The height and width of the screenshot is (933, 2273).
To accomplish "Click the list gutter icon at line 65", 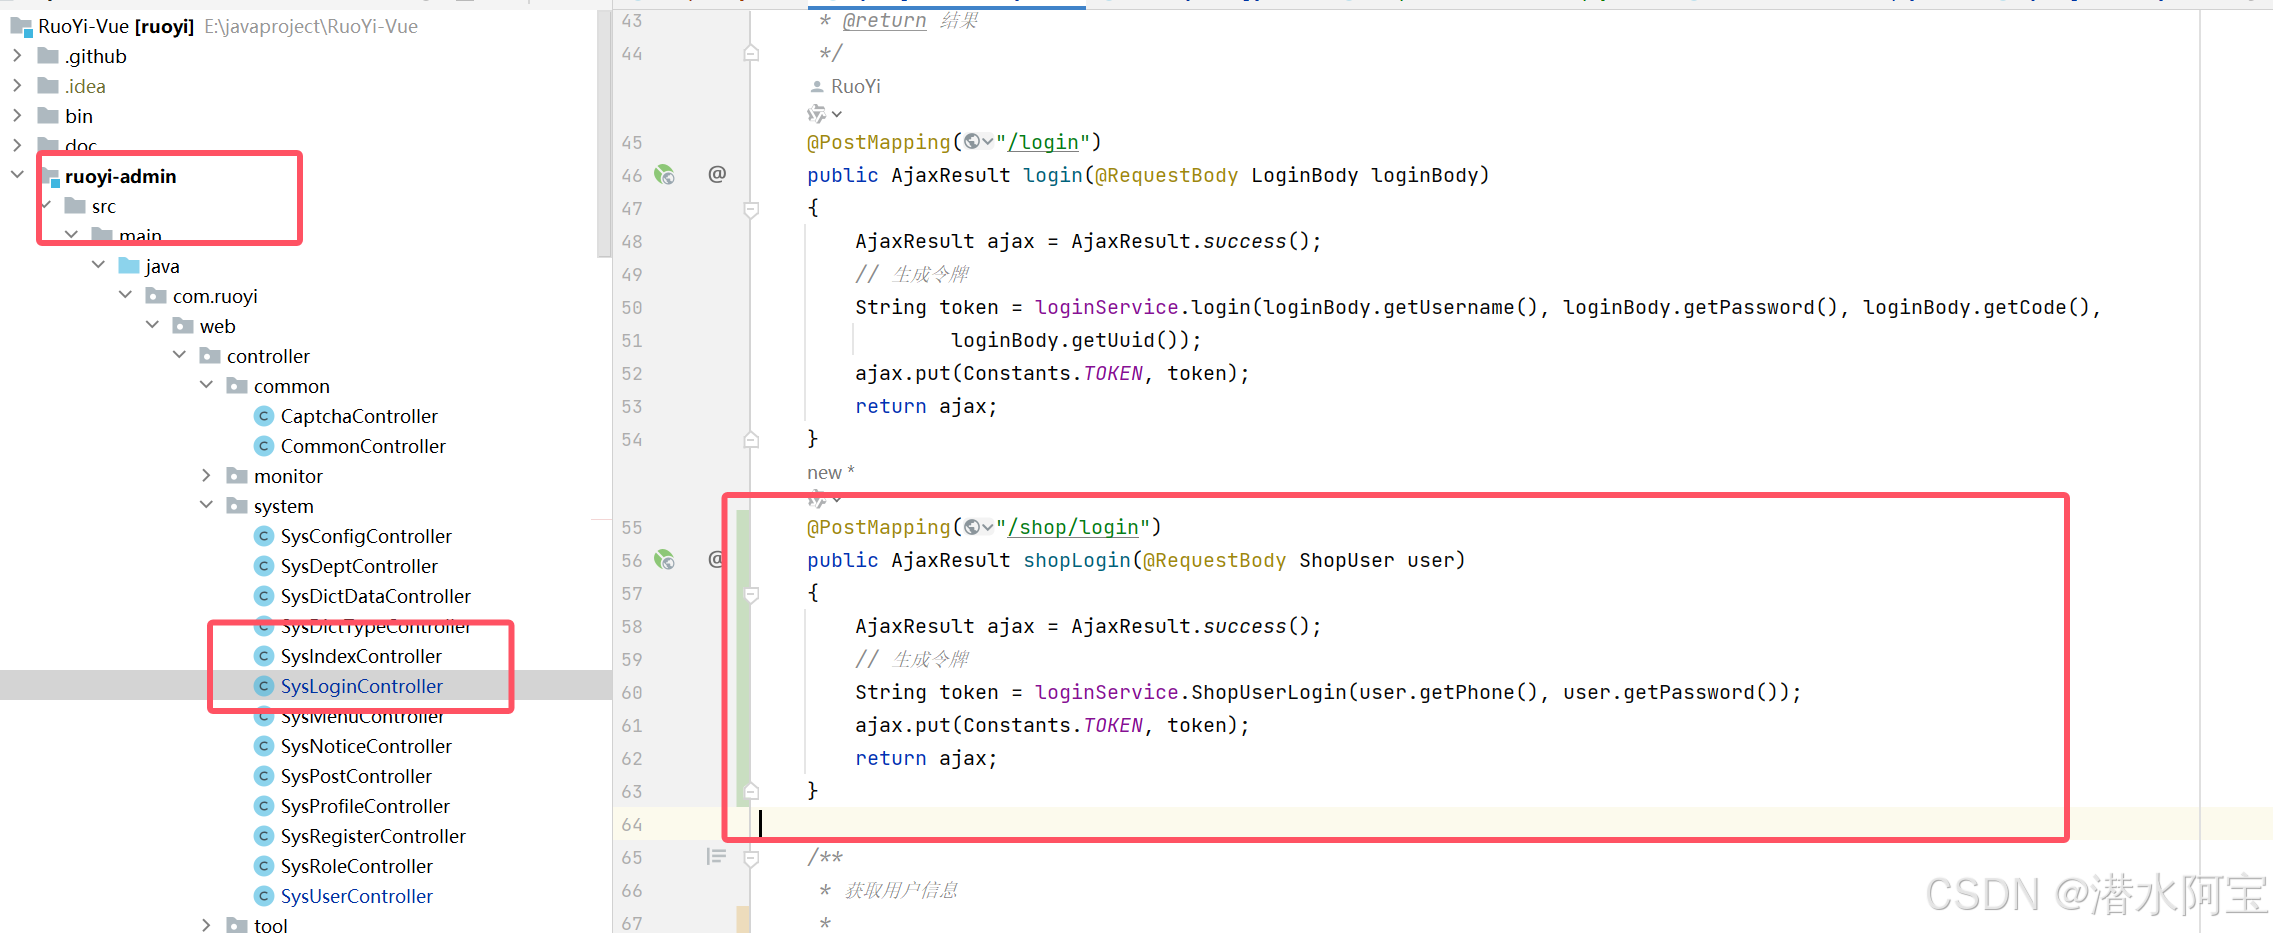I will point(715,856).
